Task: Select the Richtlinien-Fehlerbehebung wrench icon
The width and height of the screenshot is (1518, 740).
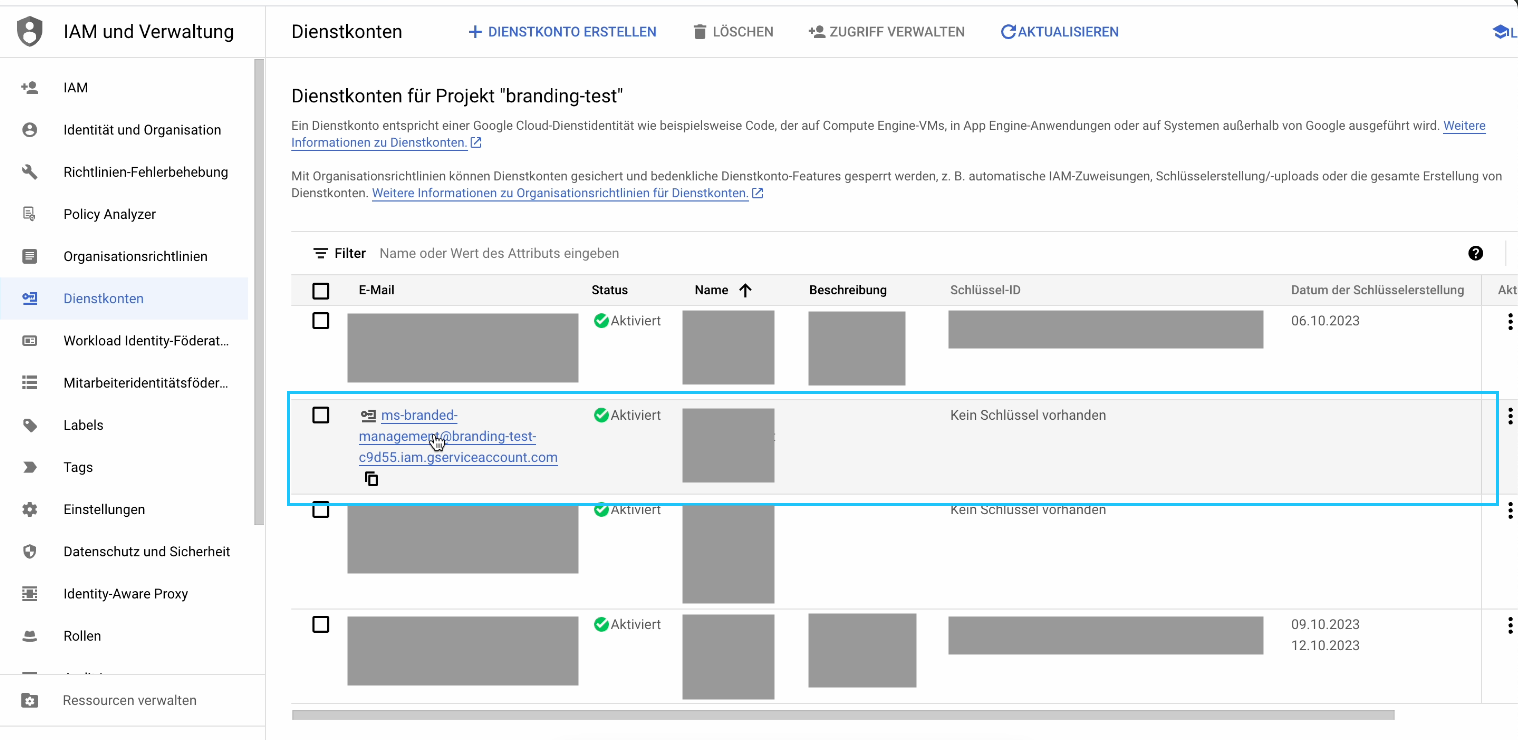Action: 30,172
